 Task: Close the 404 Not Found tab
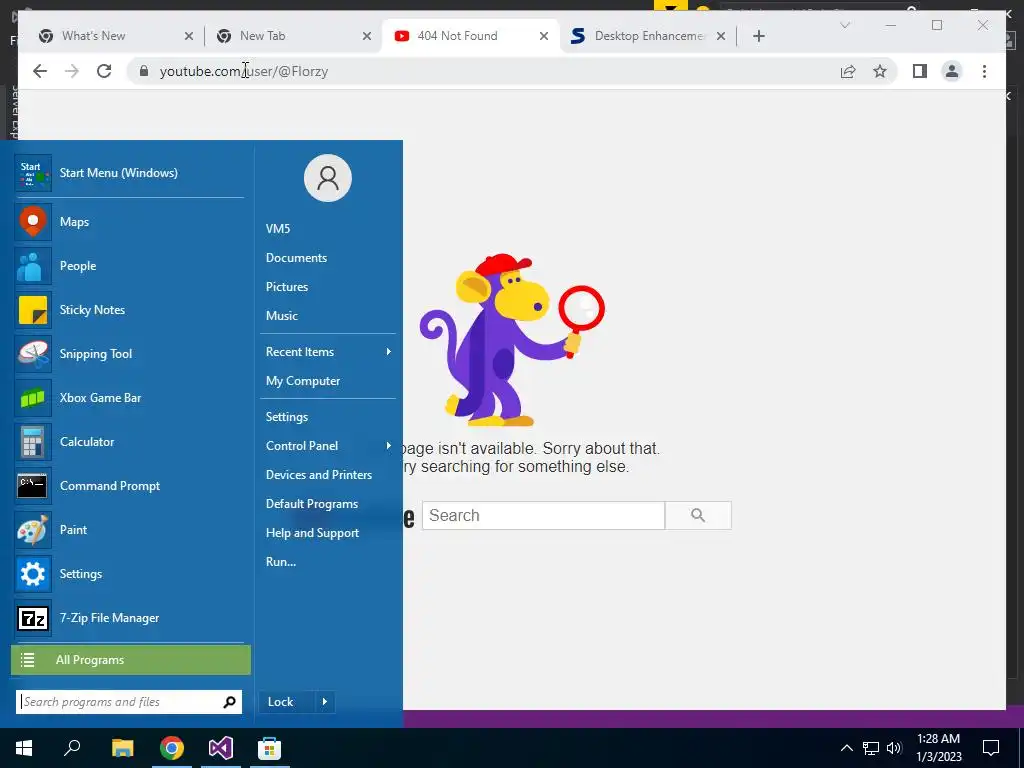[x=543, y=36]
